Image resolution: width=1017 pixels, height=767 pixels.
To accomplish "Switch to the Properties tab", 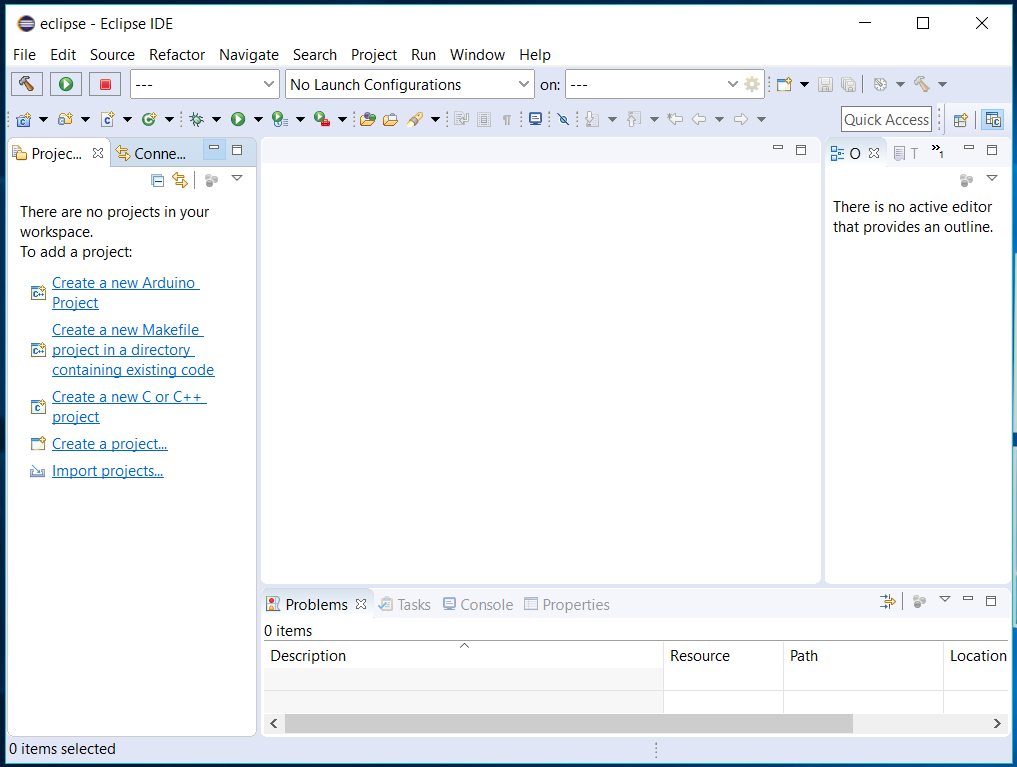I will [567, 604].
